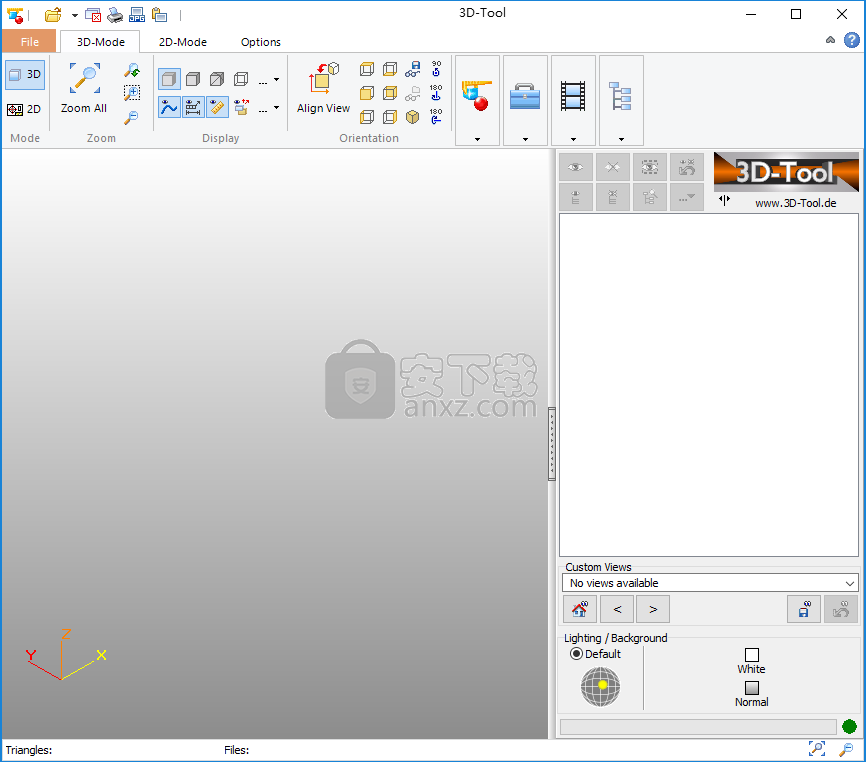Click the rotate 180 horizontal axis icon
The height and width of the screenshot is (762, 866).
pyautogui.click(x=436, y=117)
